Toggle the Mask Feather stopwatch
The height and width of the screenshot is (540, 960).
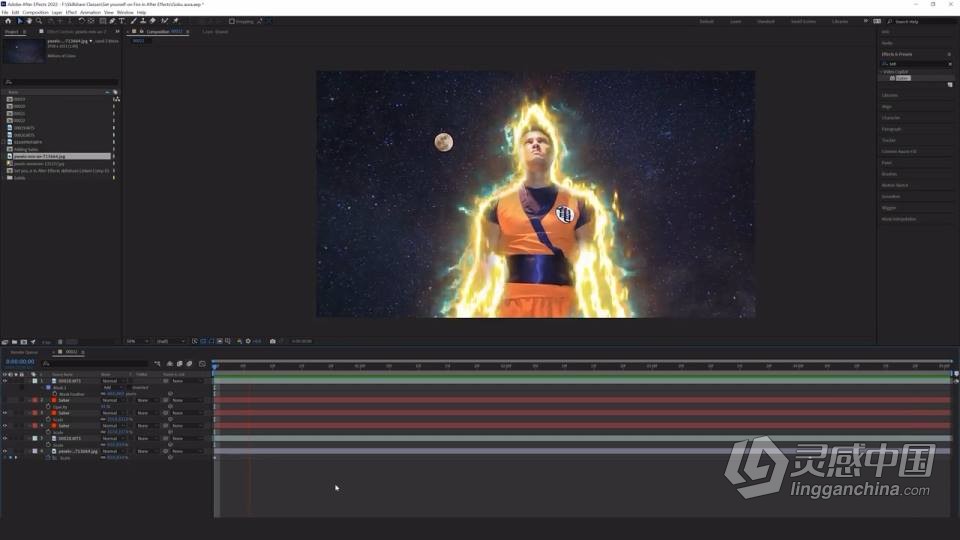point(54,394)
